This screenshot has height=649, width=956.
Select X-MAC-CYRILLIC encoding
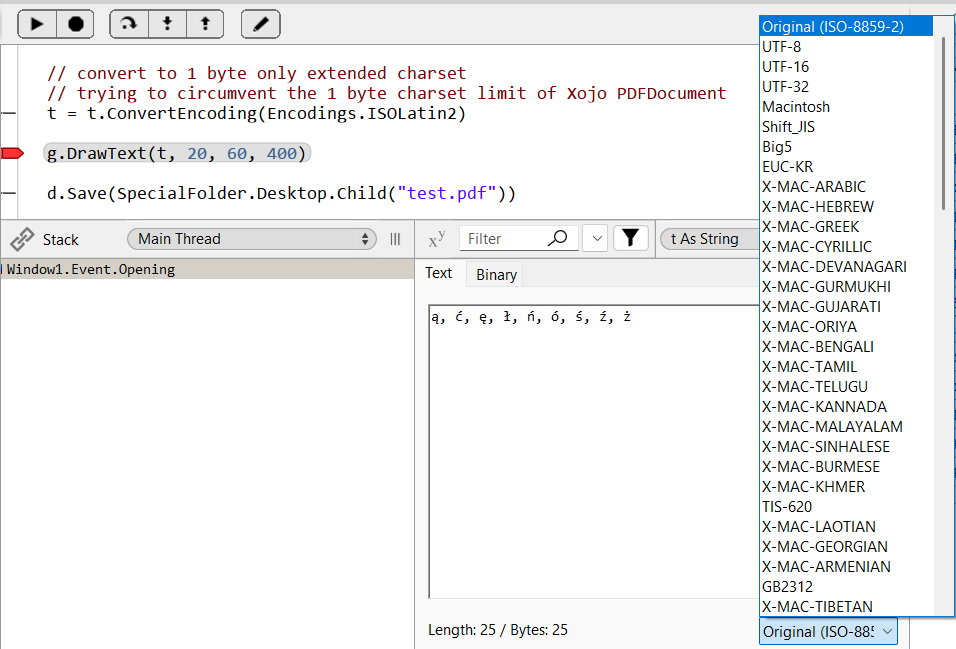click(846, 247)
